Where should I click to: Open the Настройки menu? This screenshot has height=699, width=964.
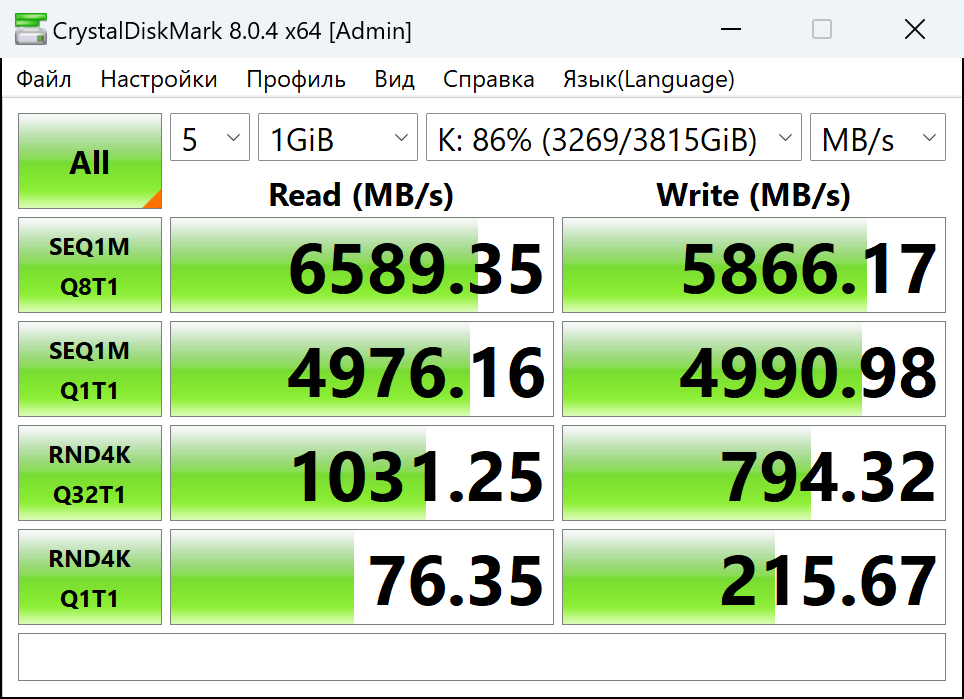pos(159,79)
